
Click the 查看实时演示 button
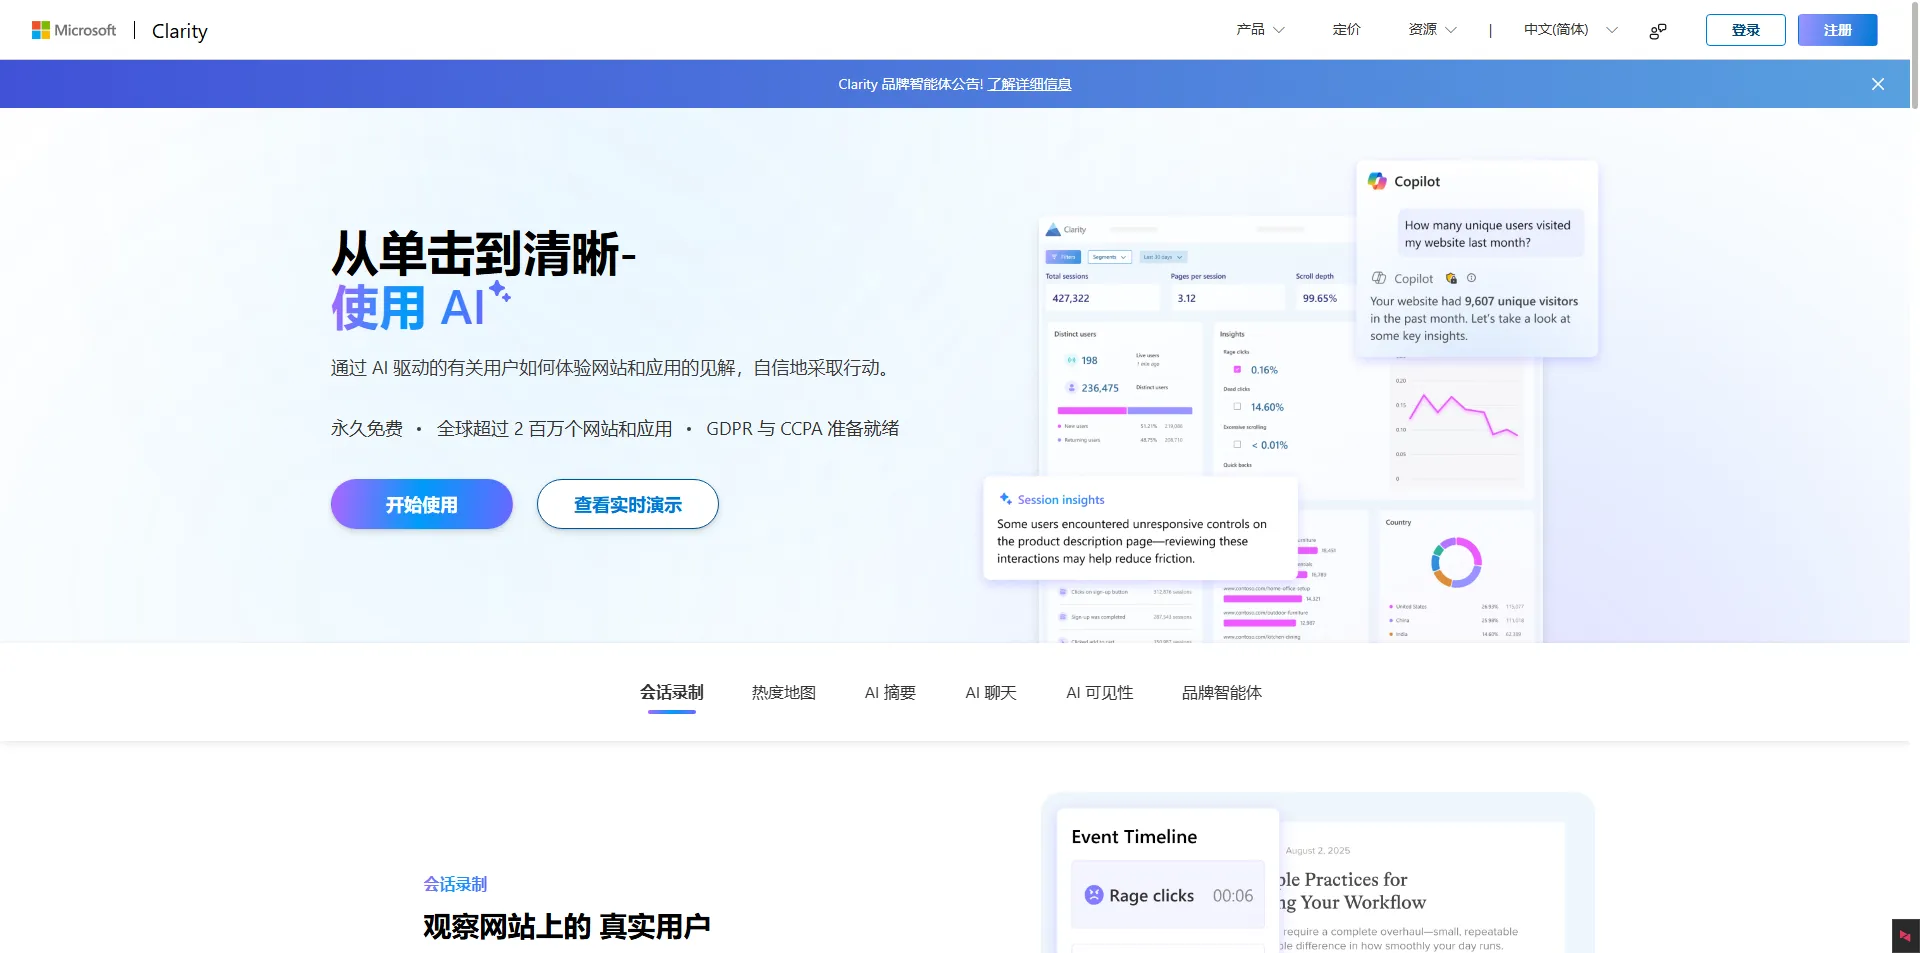coord(628,504)
